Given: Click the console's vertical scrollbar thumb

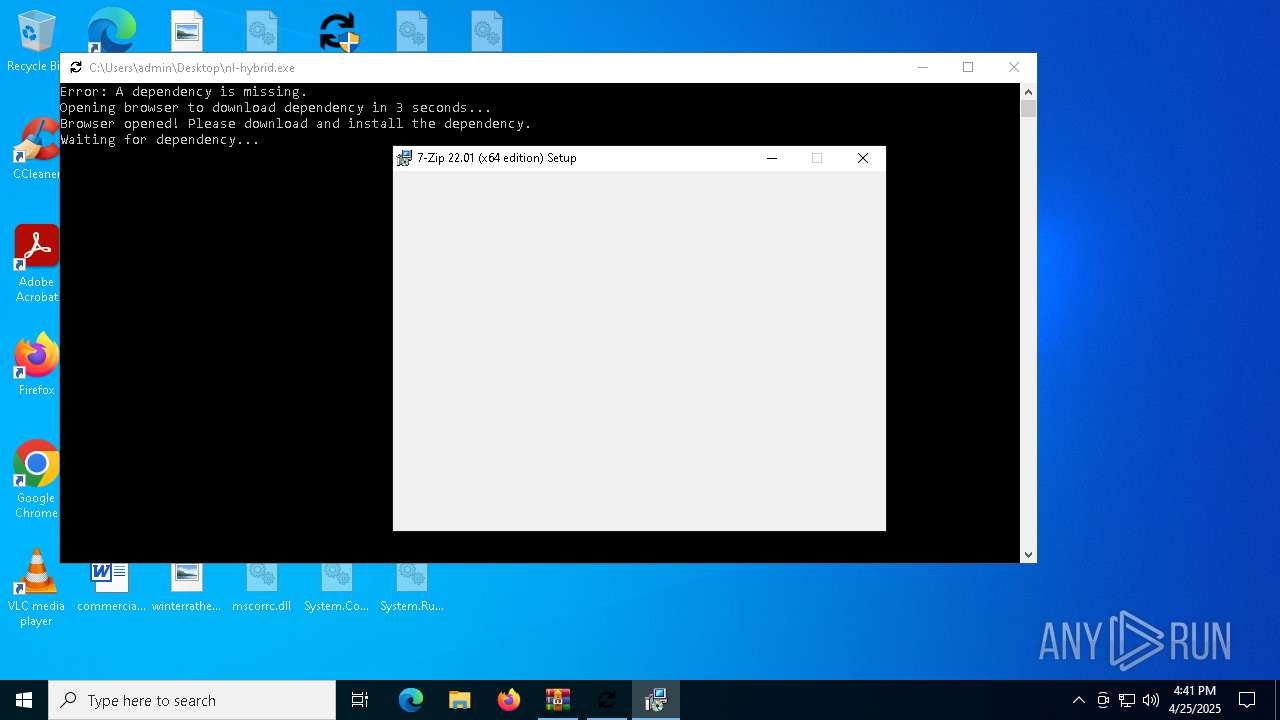Looking at the screenshot, I should 1028,108.
